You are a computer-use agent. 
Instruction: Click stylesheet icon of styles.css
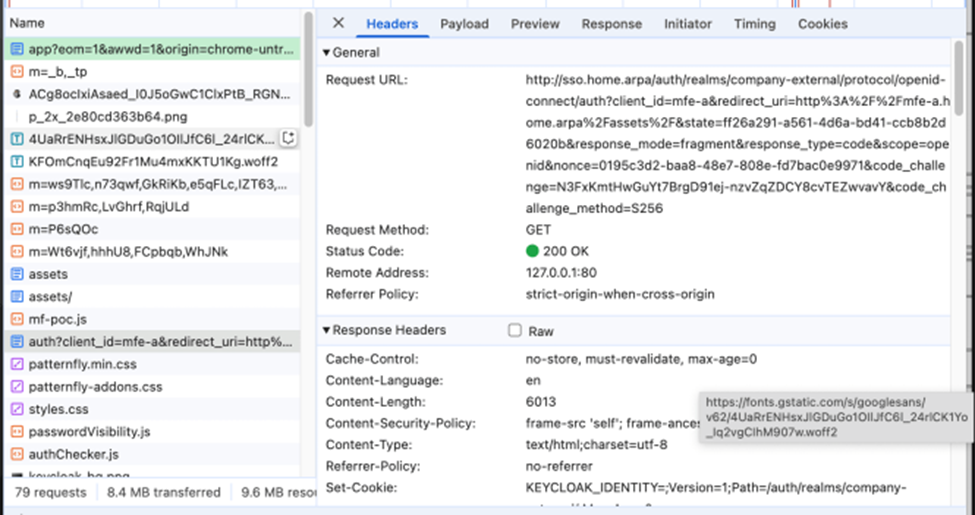(x=17, y=409)
